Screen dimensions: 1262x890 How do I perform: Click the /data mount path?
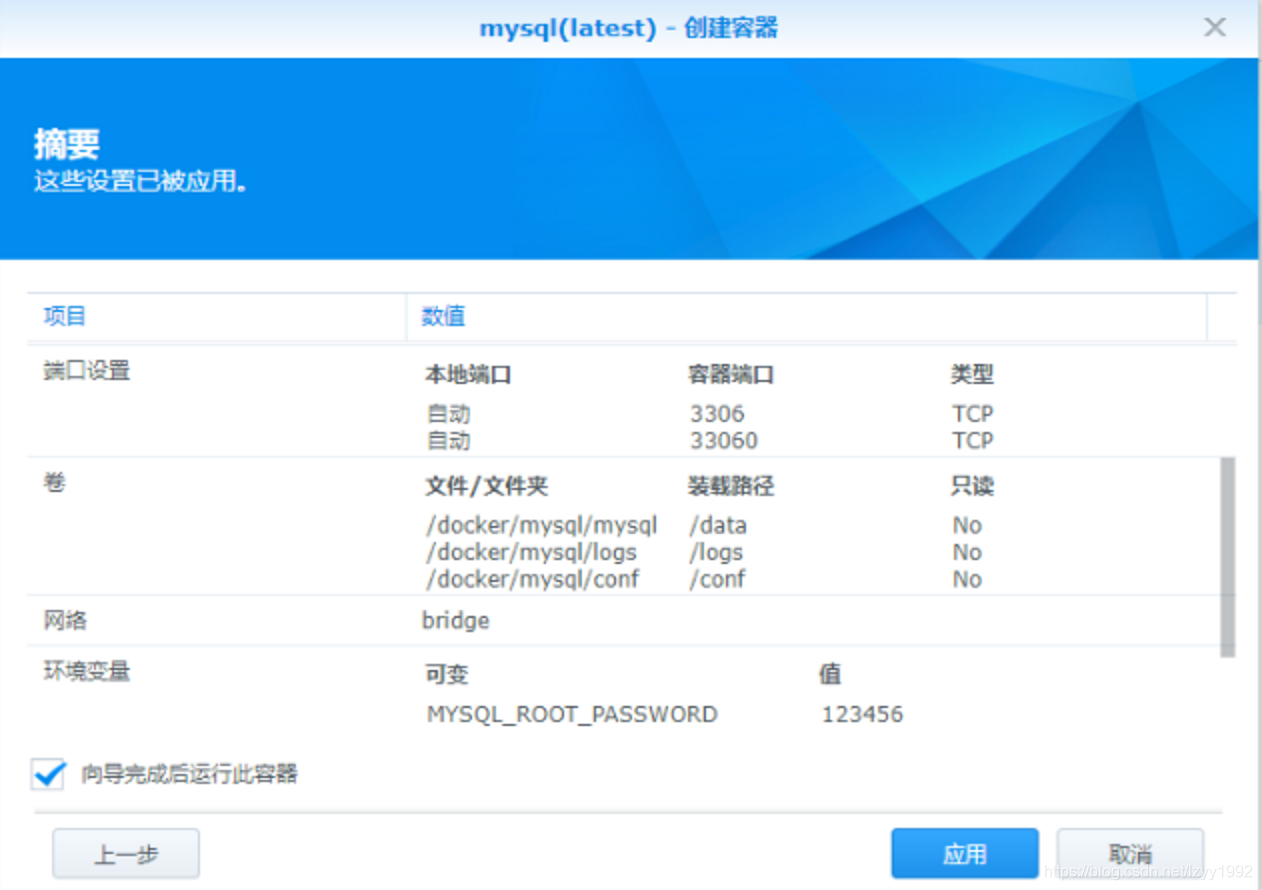click(x=718, y=525)
